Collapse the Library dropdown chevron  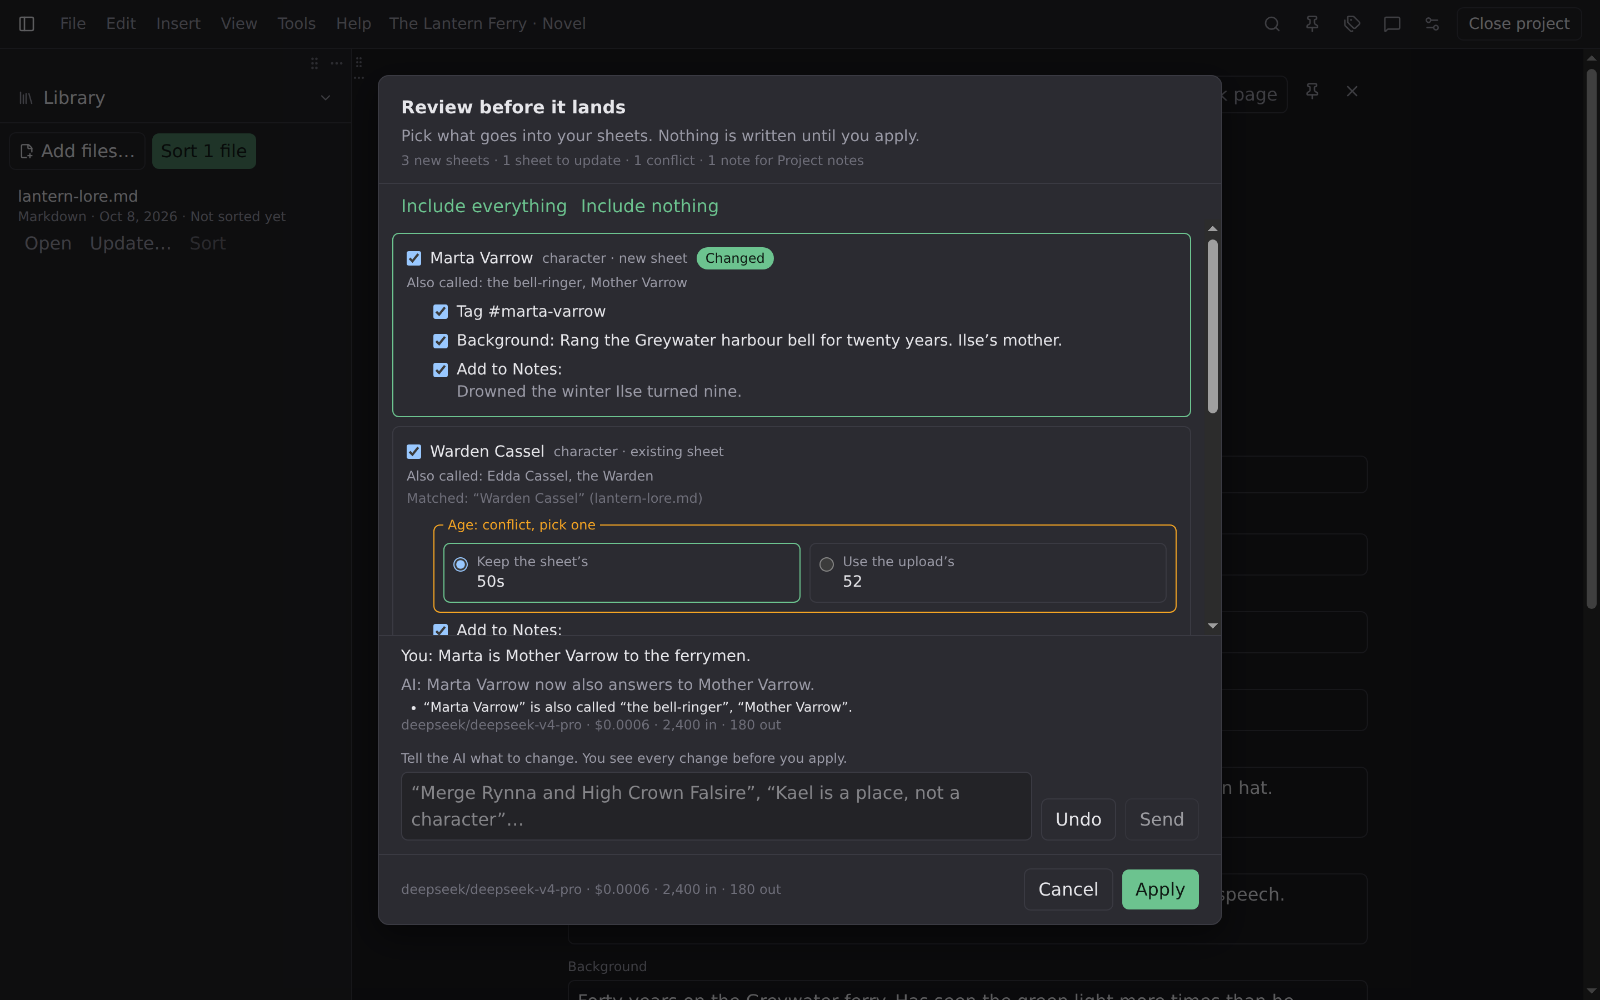coord(325,98)
